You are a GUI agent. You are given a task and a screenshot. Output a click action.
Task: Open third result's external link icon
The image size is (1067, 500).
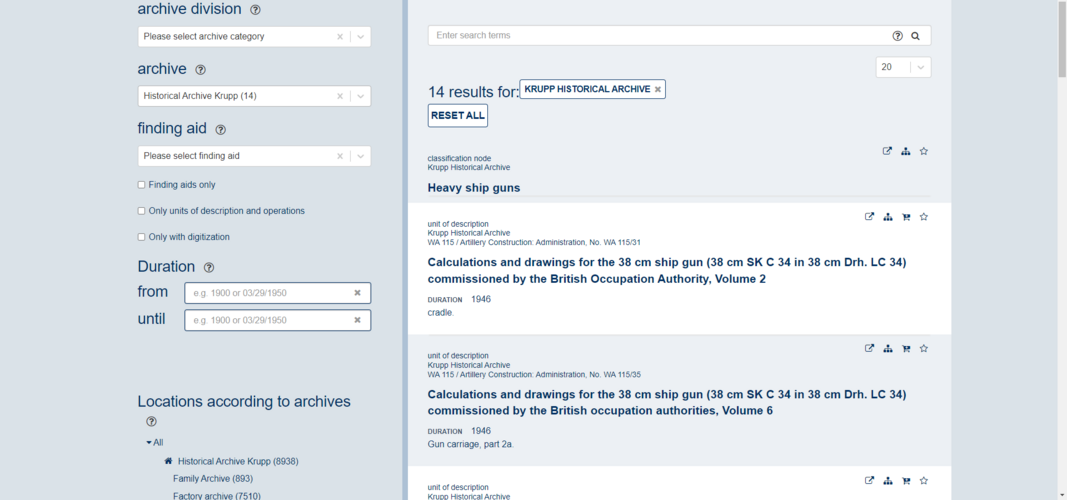869,480
